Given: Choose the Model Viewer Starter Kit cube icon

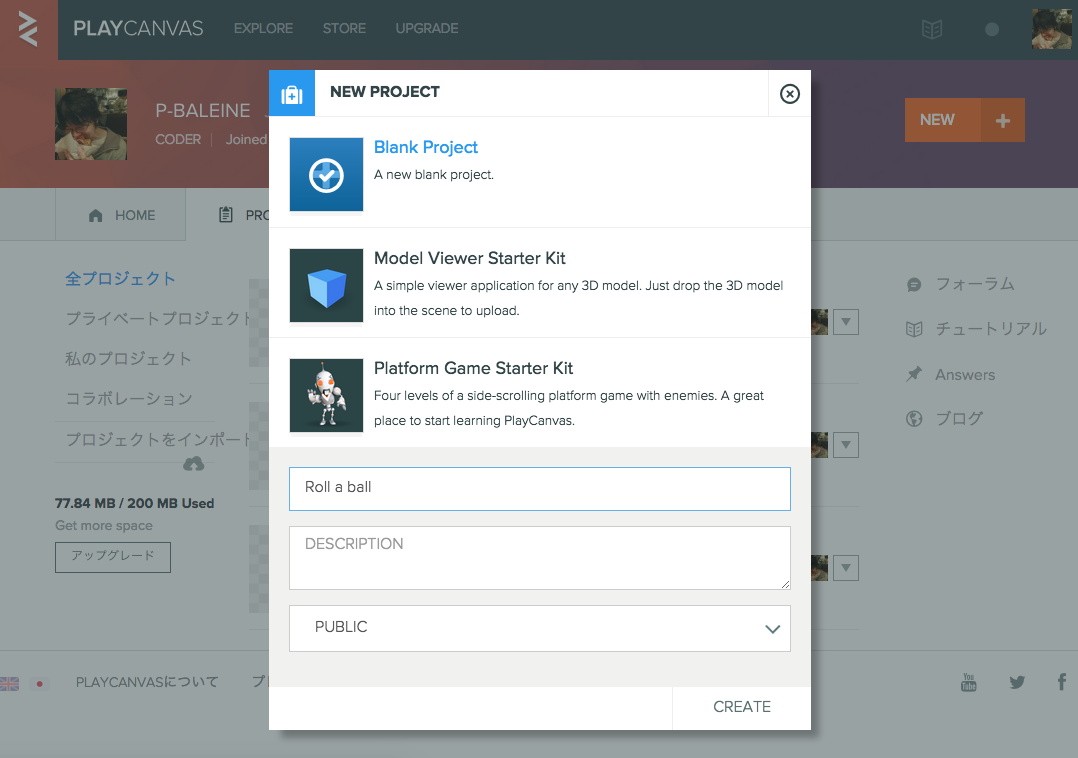Looking at the screenshot, I should click(326, 286).
